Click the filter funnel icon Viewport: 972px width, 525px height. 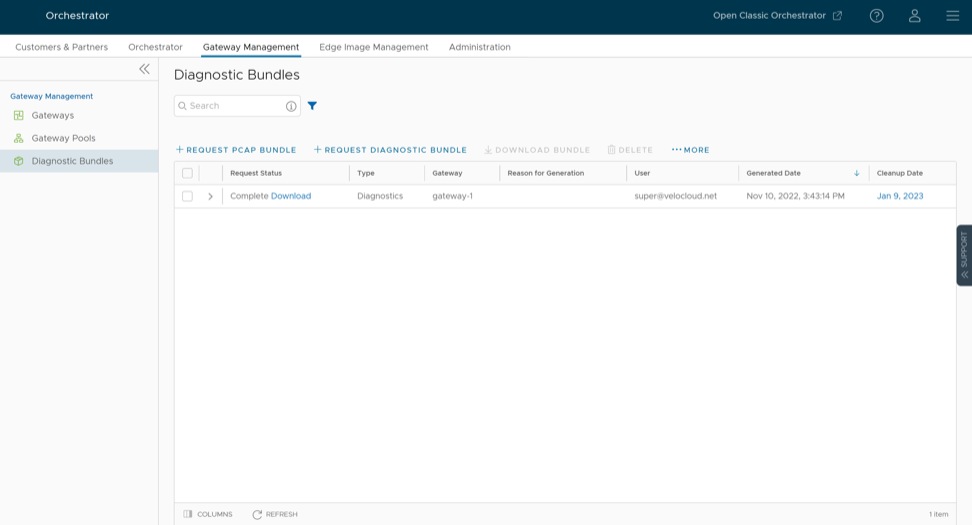coord(312,106)
